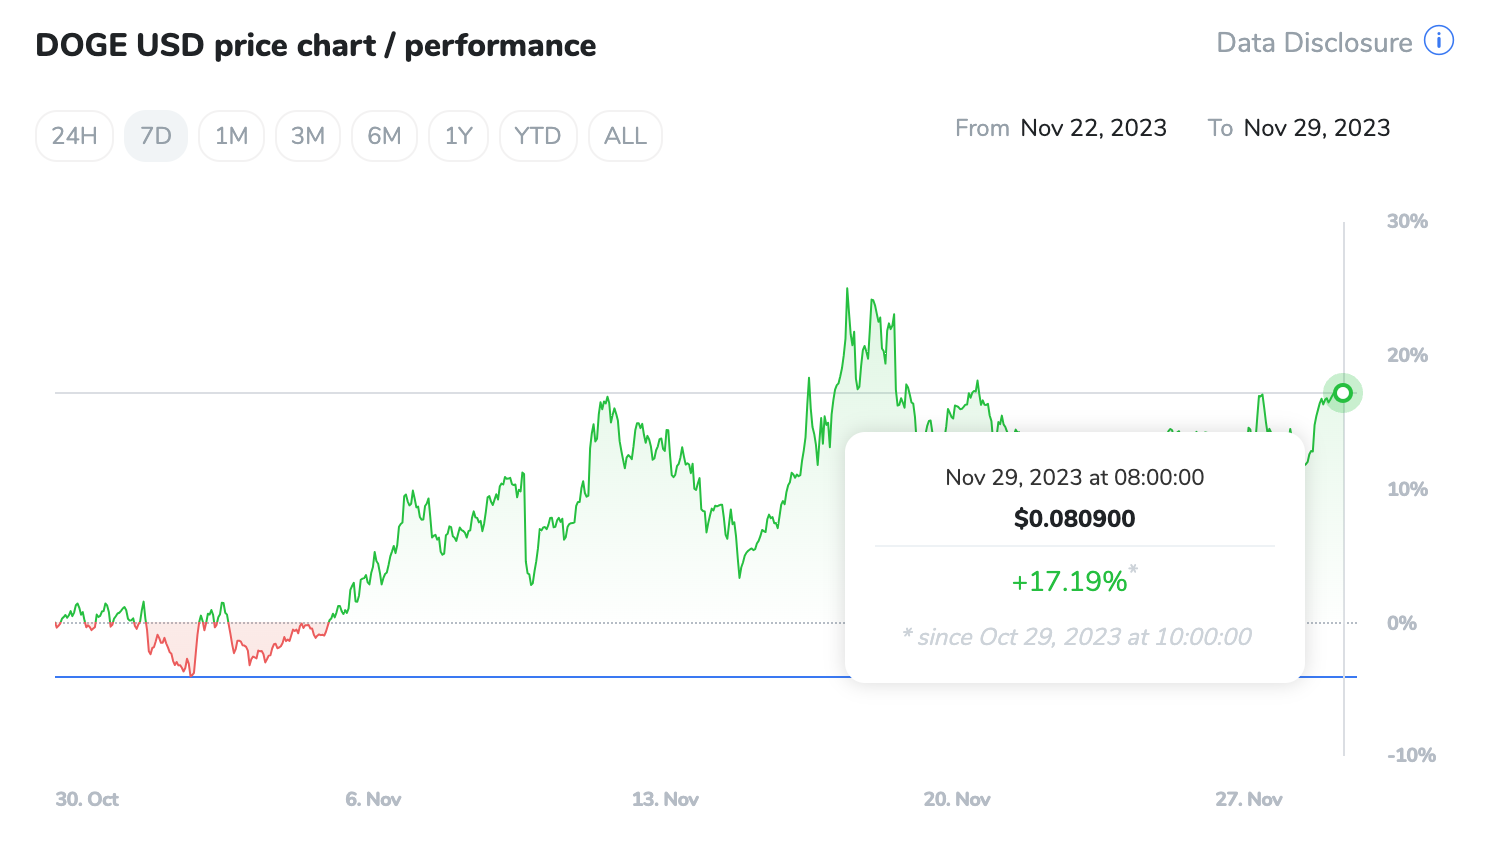Click the To date Nov 29, 2023
This screenshot has height=868, width=1490.
[x=1316, y=127]
